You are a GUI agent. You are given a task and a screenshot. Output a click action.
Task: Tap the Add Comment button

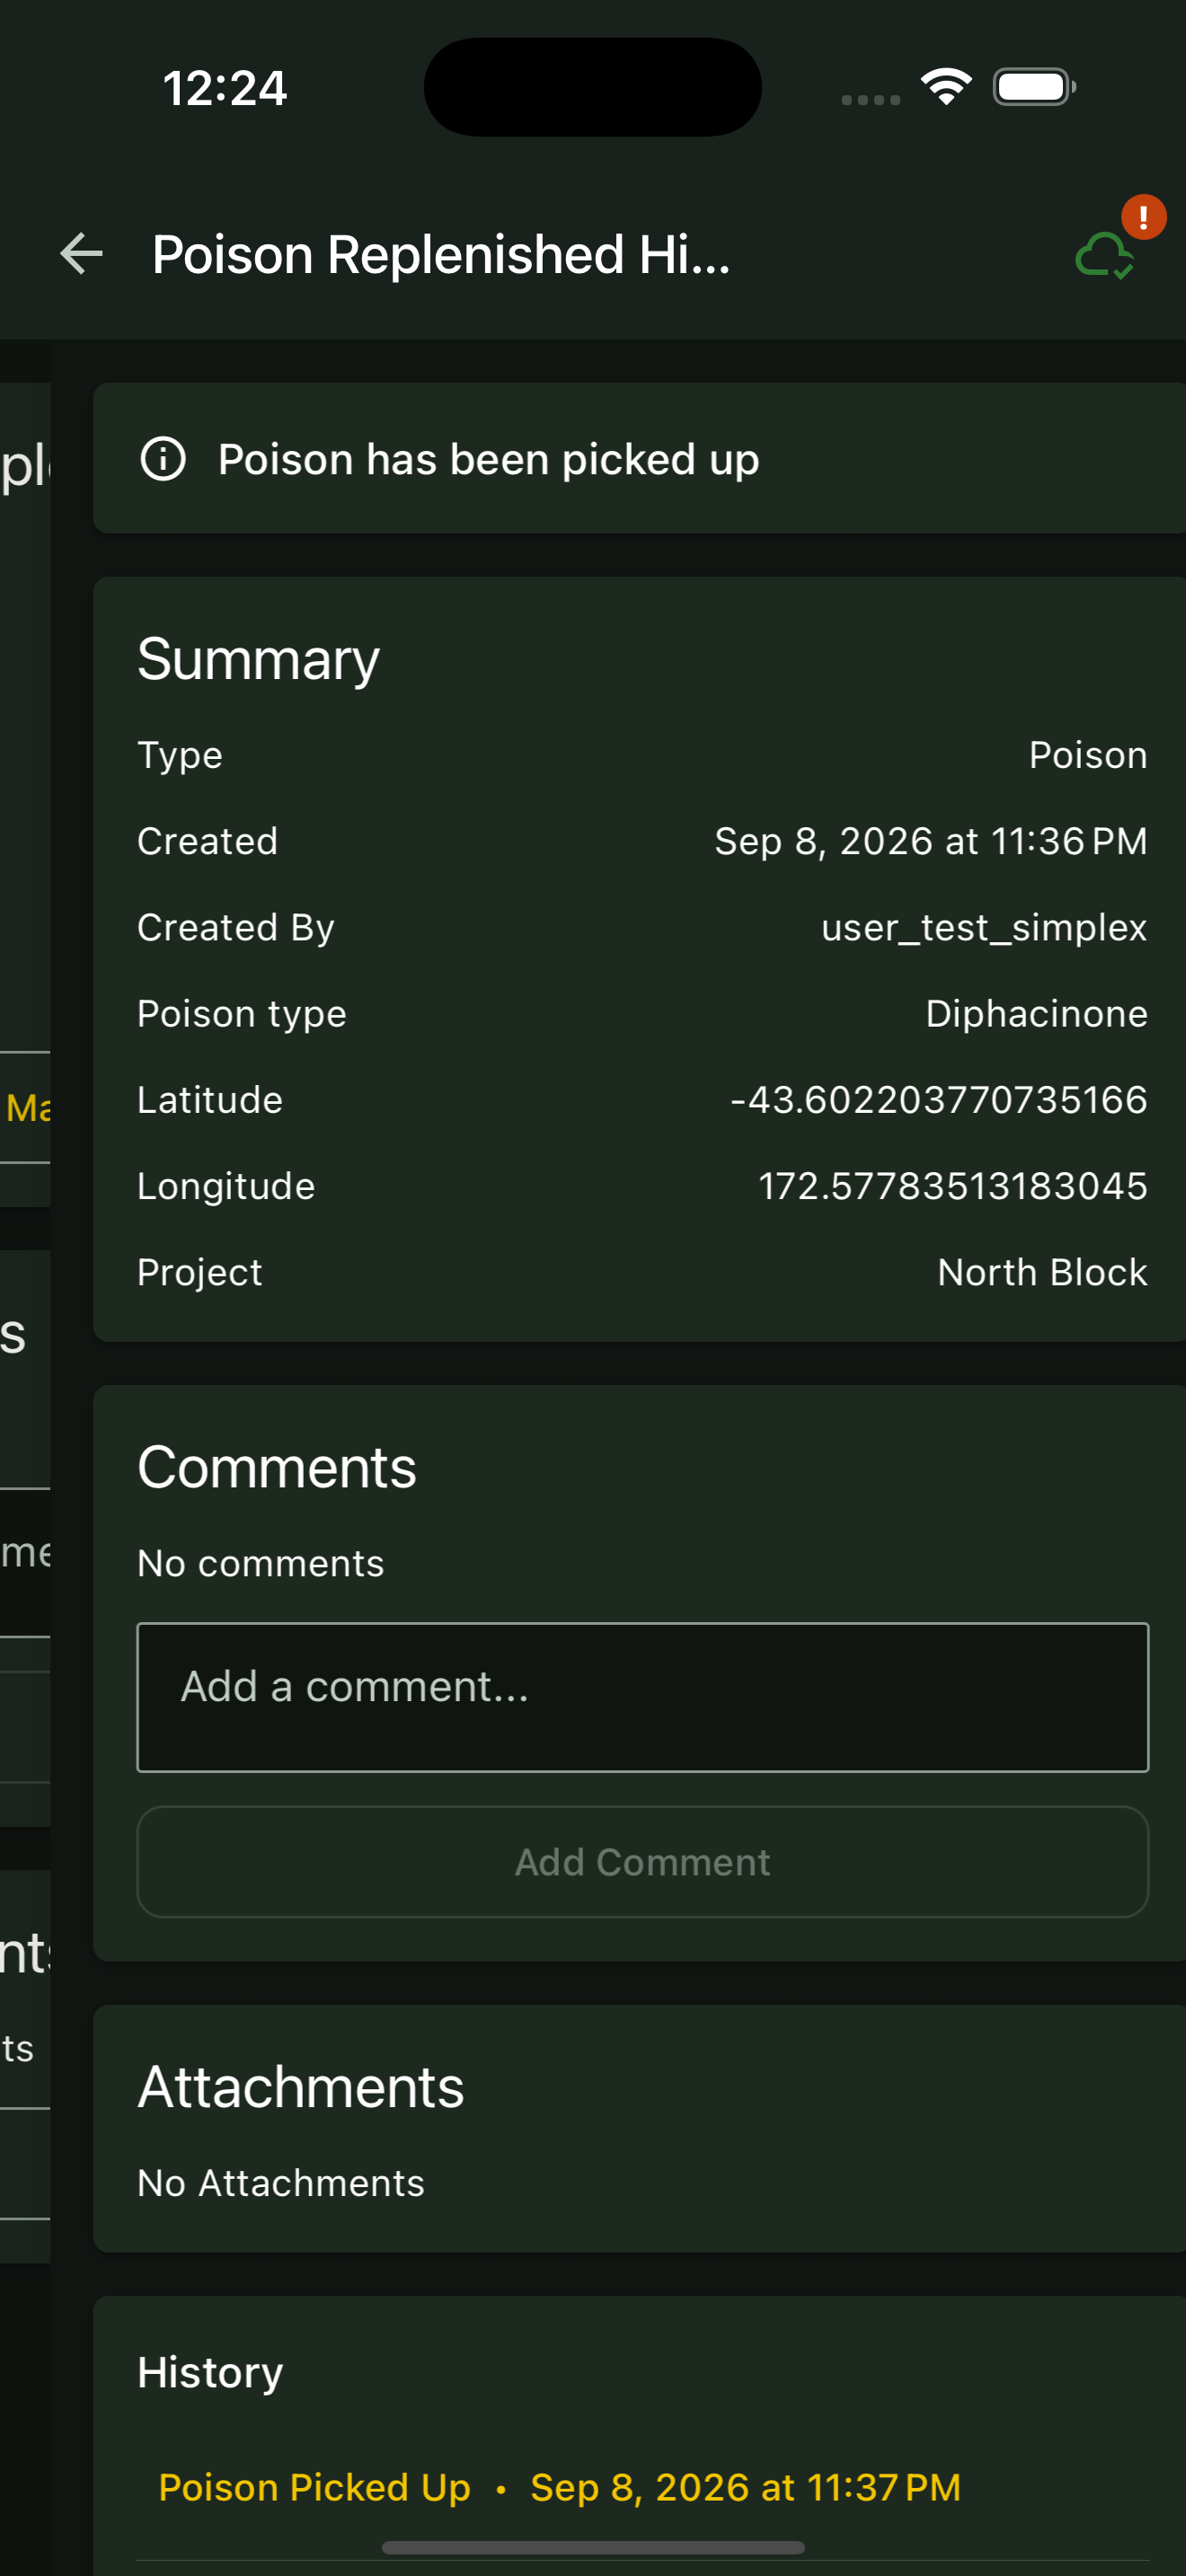(642, 1862)
